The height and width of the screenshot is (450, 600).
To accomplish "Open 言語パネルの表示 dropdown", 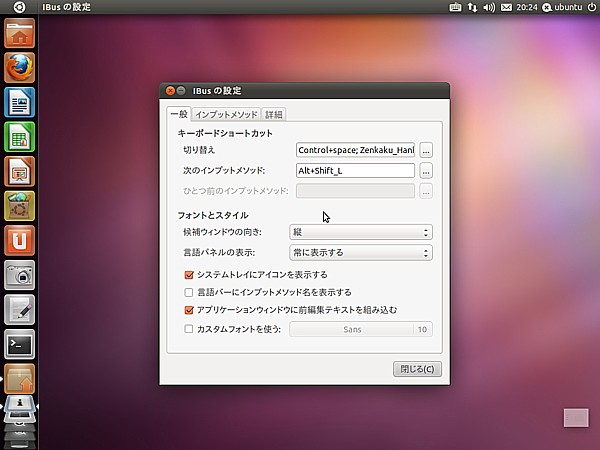I will tap(361, 253).
